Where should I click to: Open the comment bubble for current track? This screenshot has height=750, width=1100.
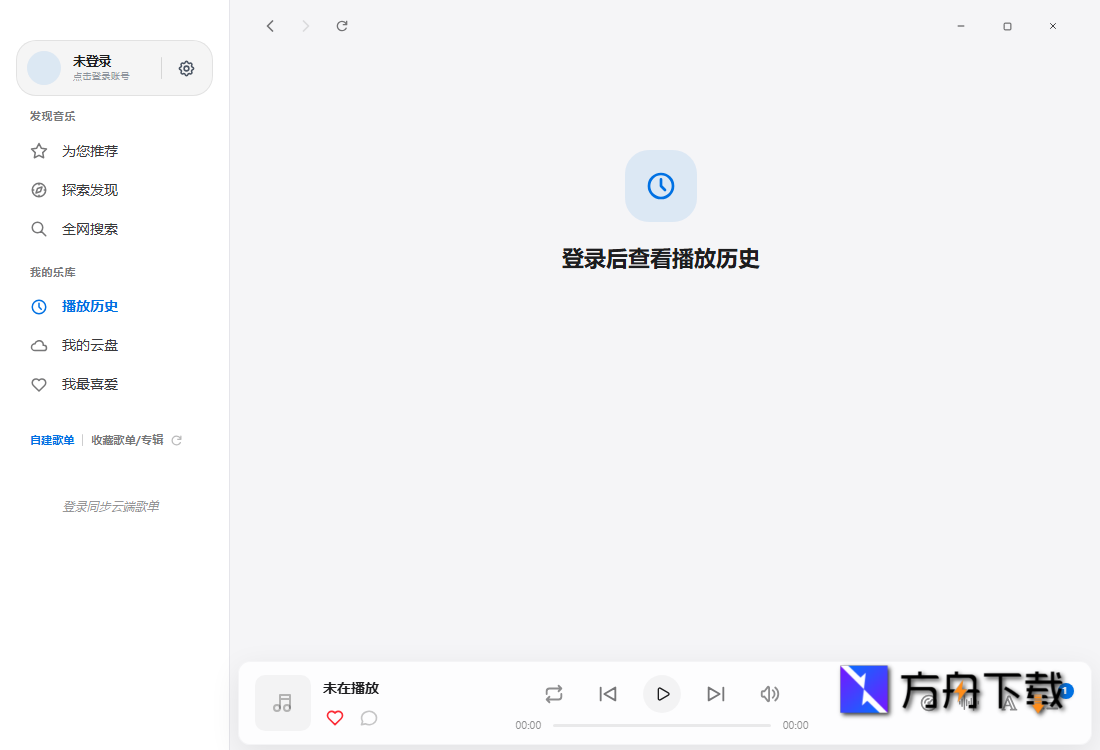[369, 718]
